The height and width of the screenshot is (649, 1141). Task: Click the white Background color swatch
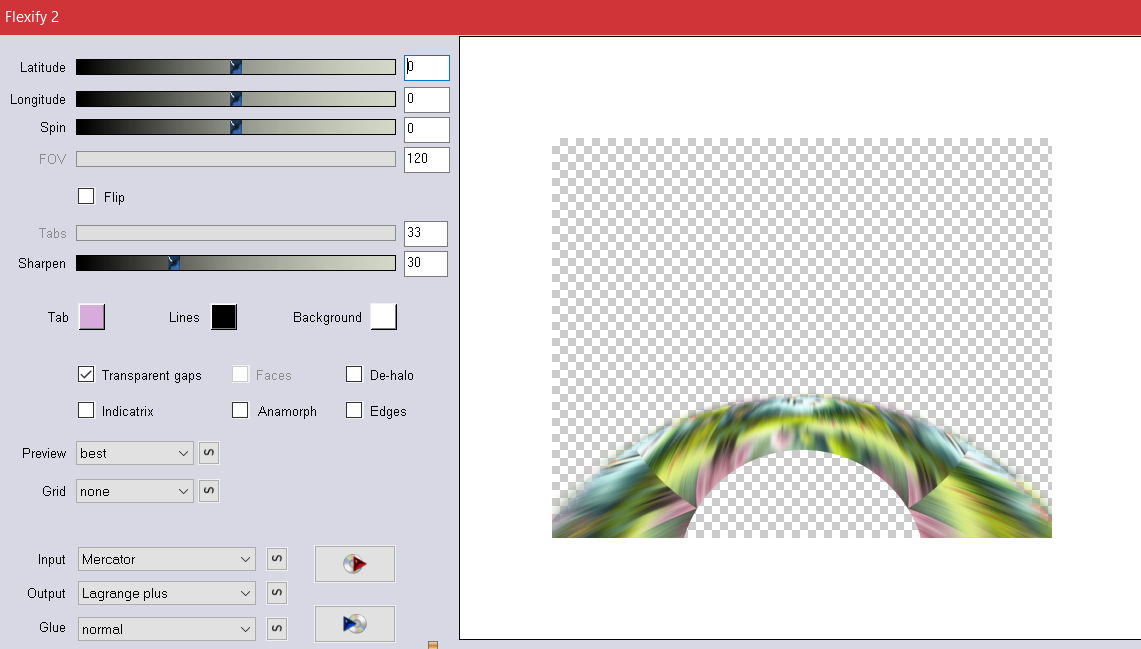[x=383, y=317]
